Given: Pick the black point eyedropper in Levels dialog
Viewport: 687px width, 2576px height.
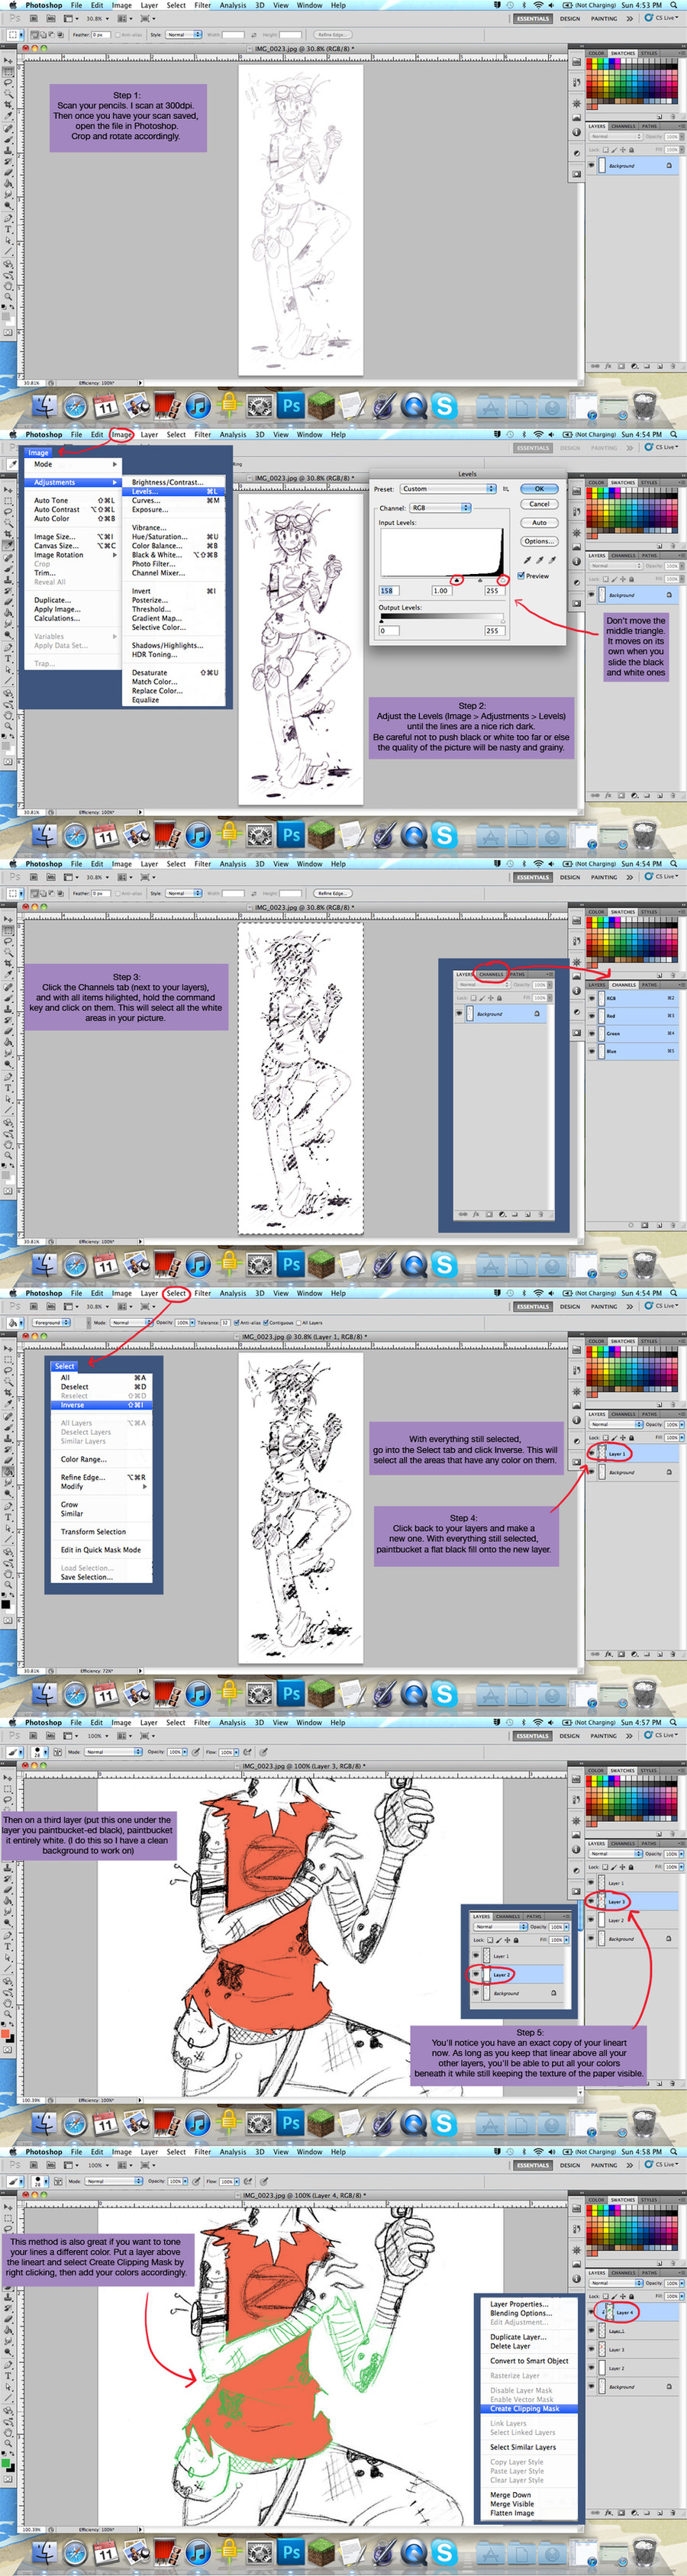Looking at the screenshot, I should pyautogui.click(x=527, y=560).
